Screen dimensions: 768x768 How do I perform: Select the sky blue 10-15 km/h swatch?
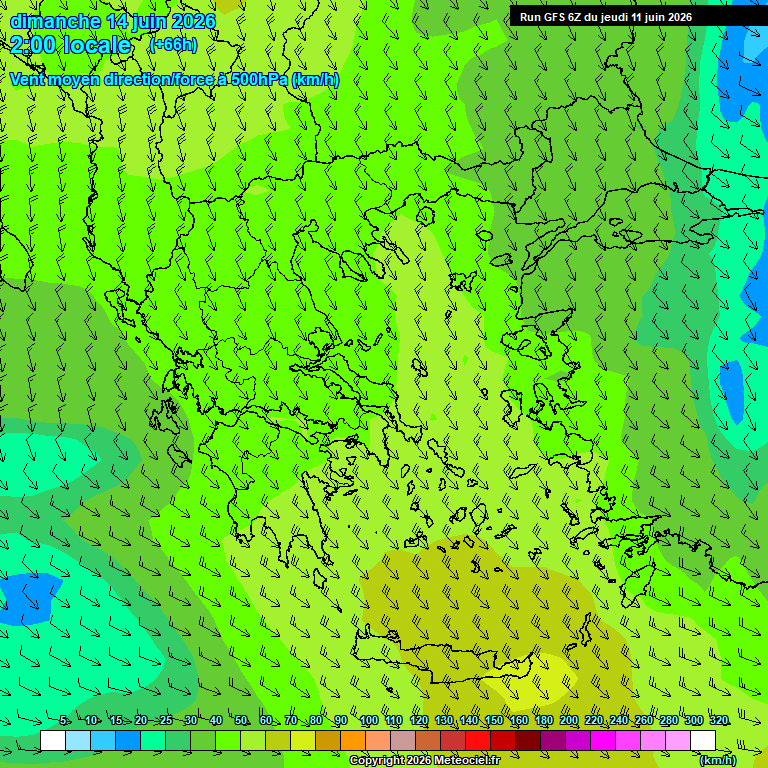click(103, 740)
